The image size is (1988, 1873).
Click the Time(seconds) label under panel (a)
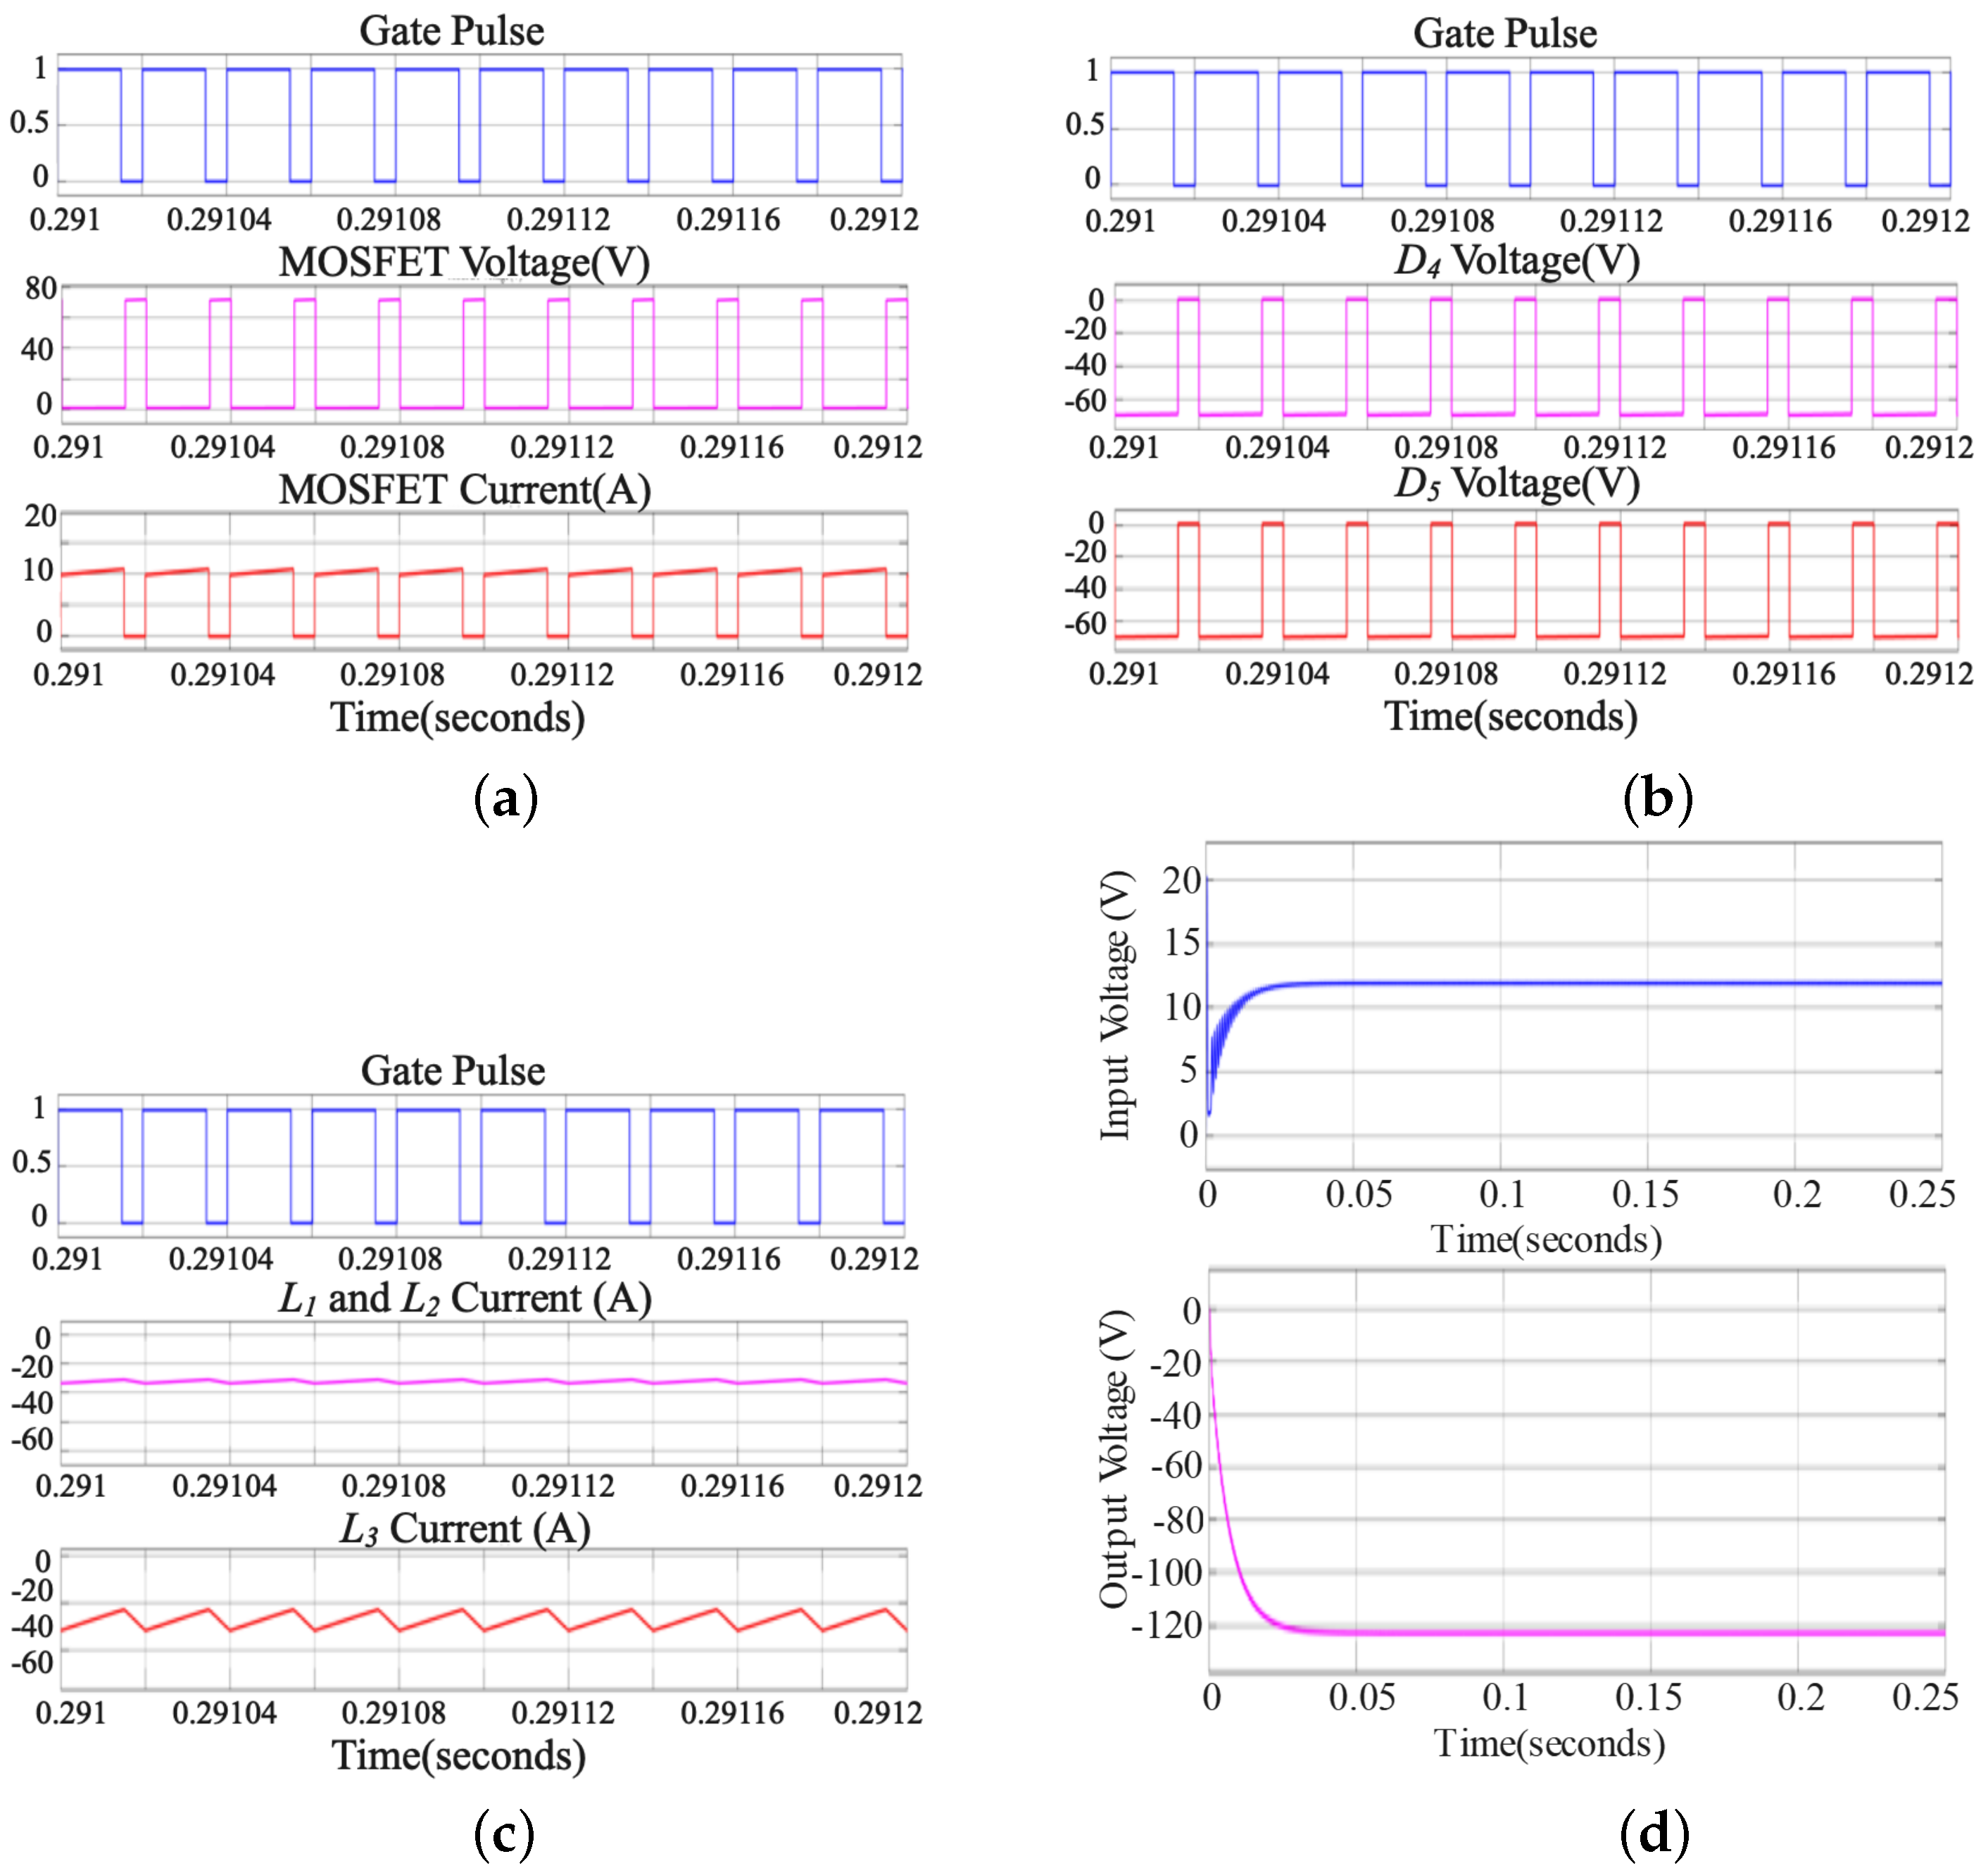pos(458,718)
